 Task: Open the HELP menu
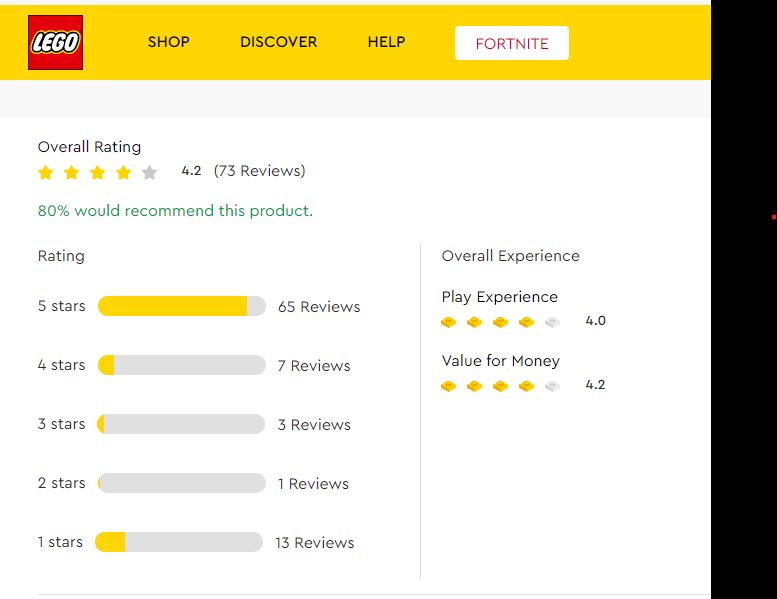click(x=386, y=42)
